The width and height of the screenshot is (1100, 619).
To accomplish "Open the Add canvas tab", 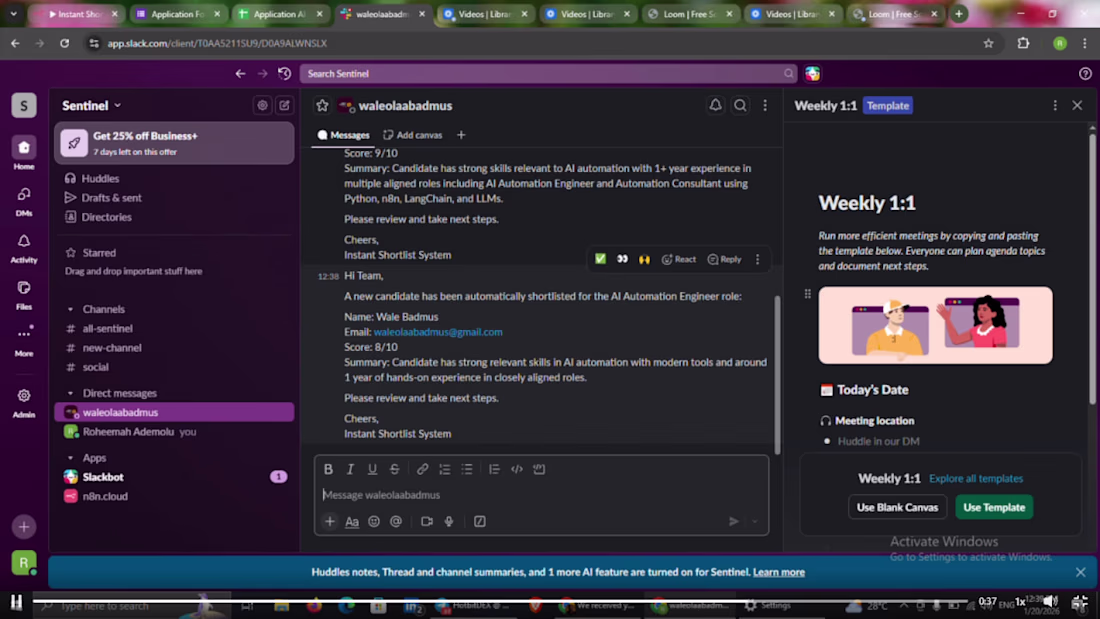I will coord(412,135).
